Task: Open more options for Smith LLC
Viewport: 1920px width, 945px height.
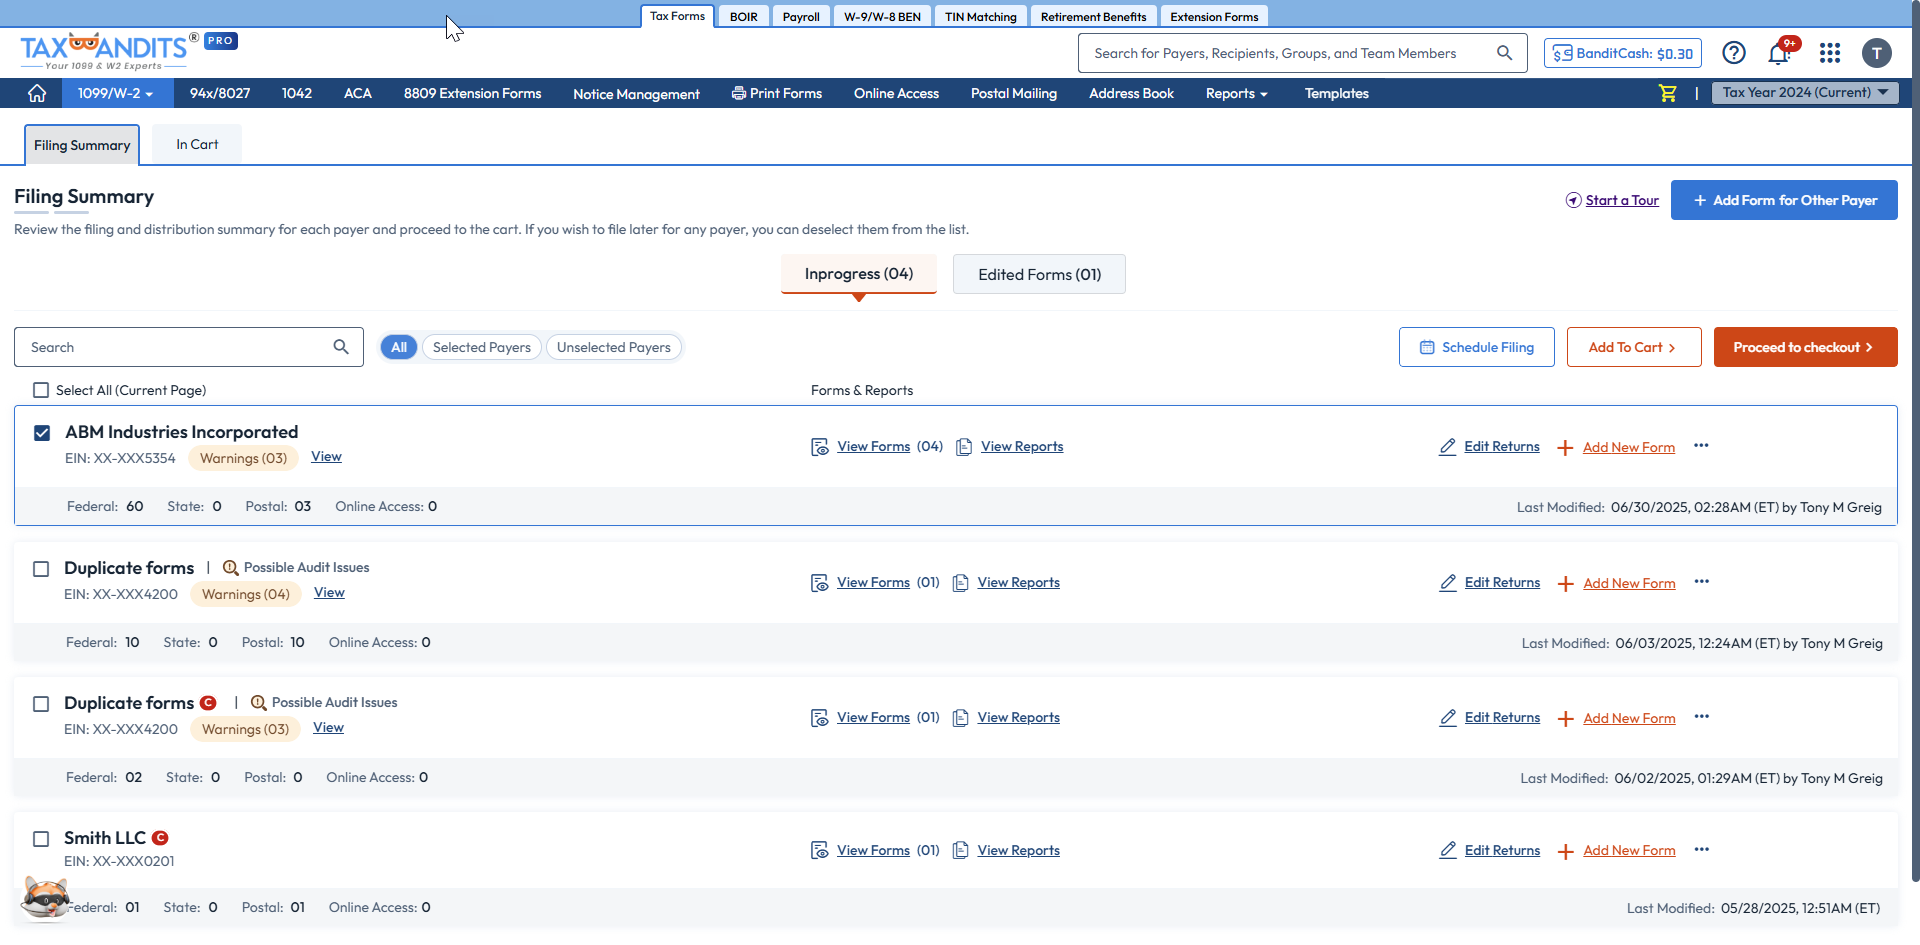Action: pos(1701,850)
